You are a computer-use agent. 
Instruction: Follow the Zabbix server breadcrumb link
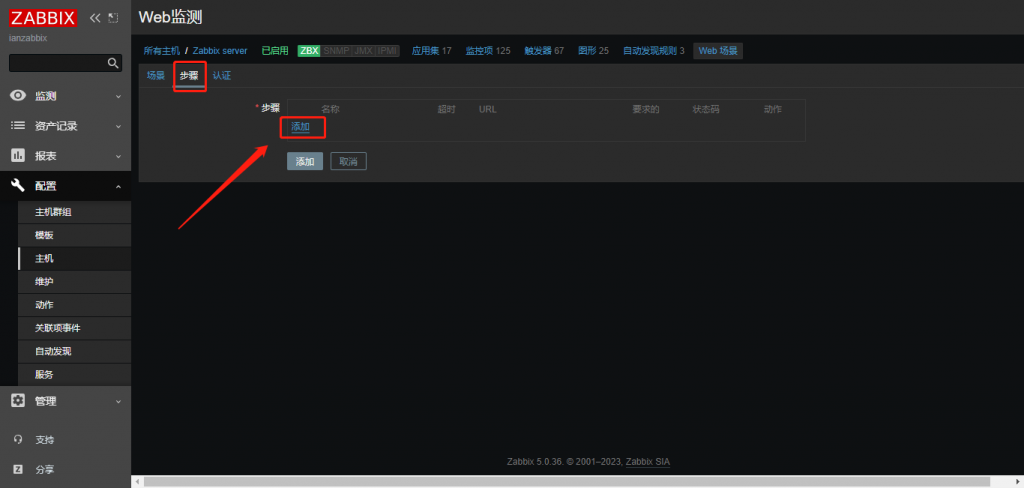220,50
